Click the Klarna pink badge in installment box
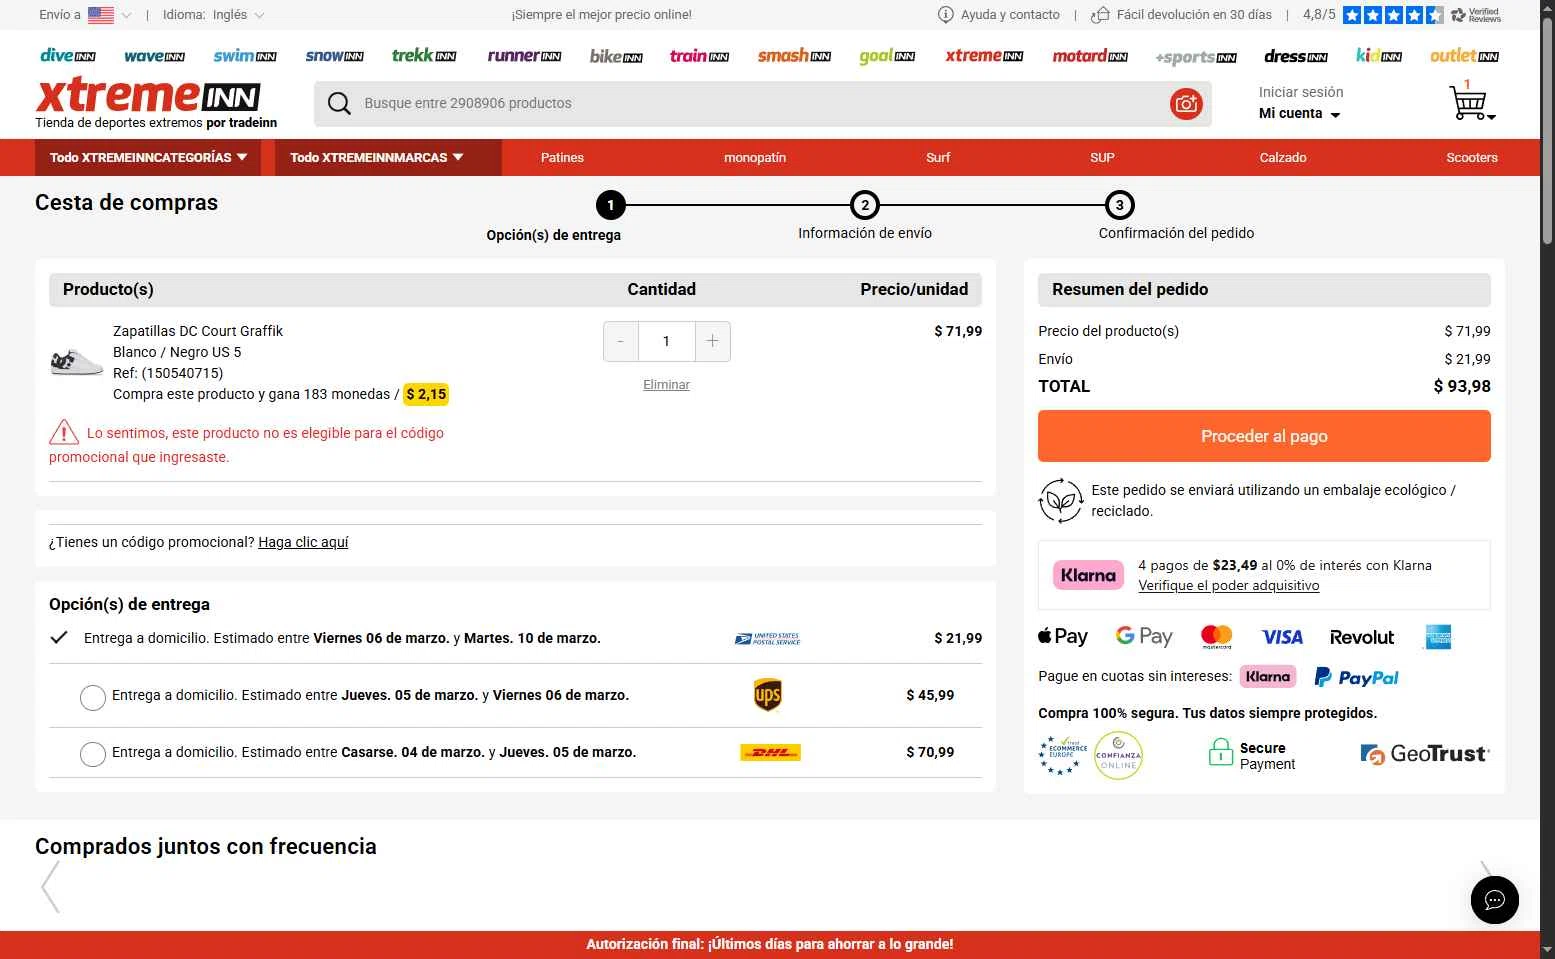This screenshot has height=959, width=1555. click(x=1088, y=575)
